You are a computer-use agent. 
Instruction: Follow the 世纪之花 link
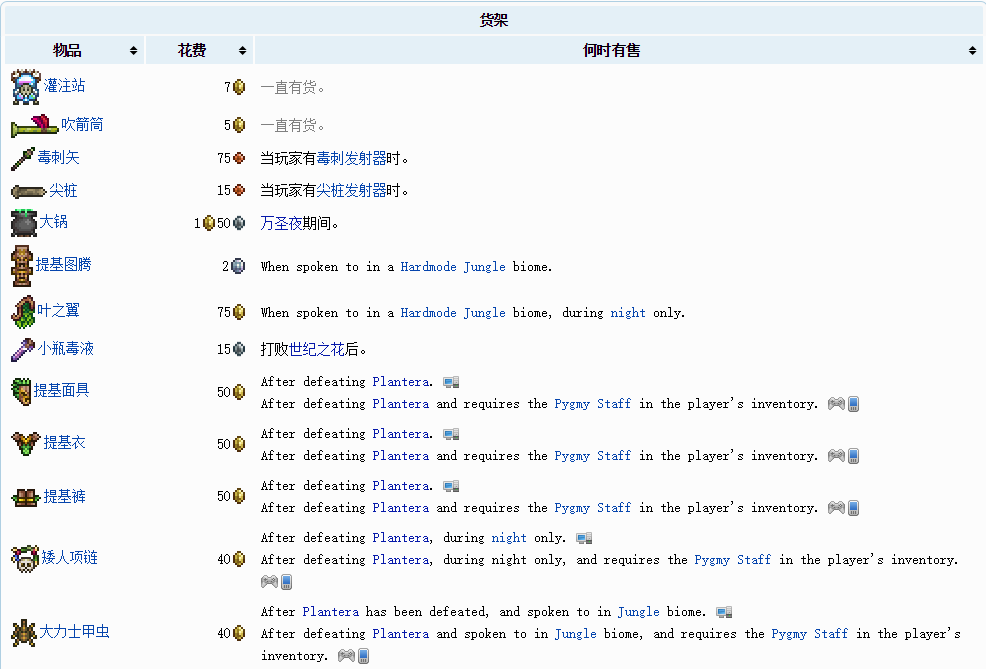click(316, 350)
